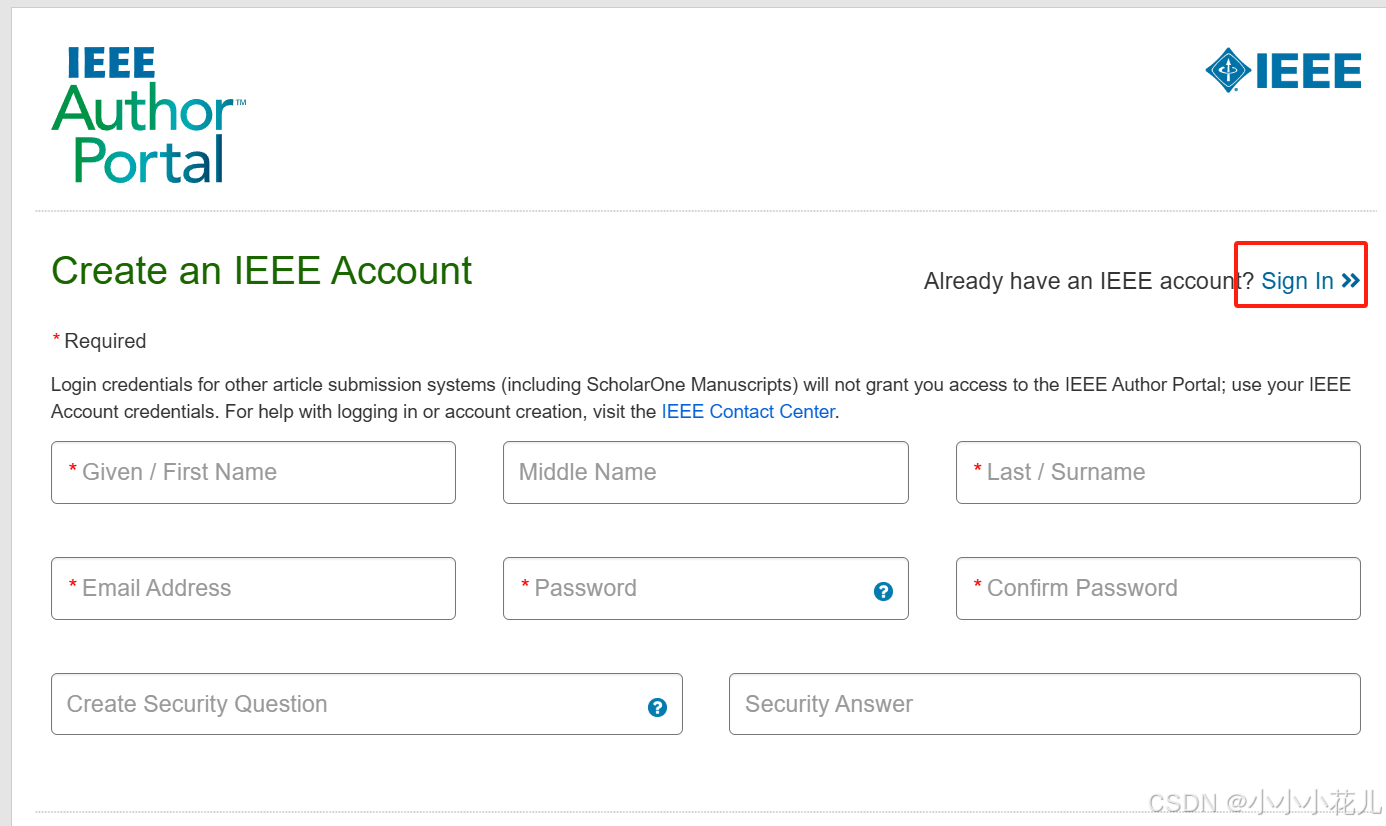Click into the Last / Surname field
Screen dimensions: 1386x826
point(1158,472)
